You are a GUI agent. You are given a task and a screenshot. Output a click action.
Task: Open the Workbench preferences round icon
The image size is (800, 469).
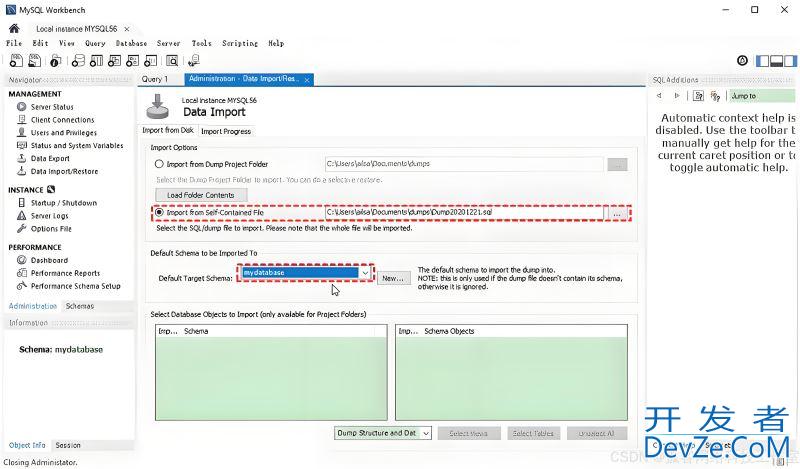(742, 61)
